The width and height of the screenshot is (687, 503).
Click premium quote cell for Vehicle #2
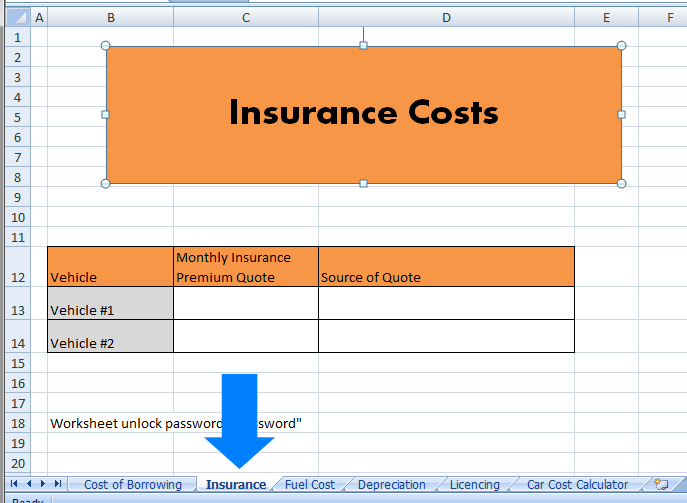(246, 336)
